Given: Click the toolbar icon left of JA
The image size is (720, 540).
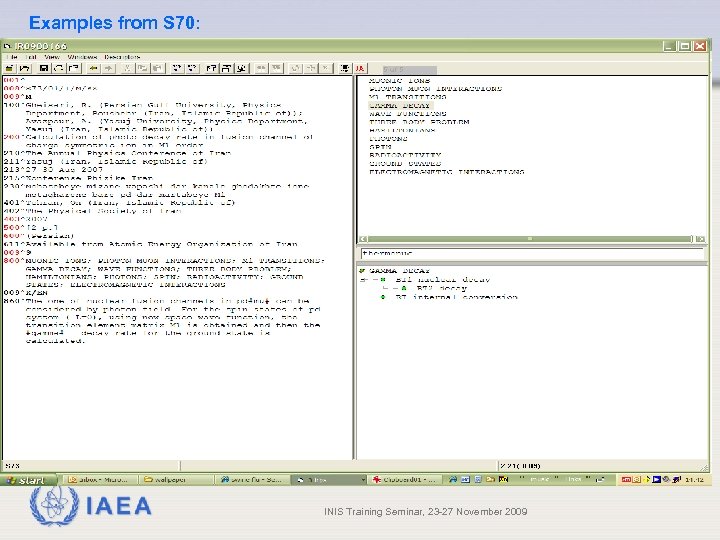Looking at the screenshot, I should (344, 68).
